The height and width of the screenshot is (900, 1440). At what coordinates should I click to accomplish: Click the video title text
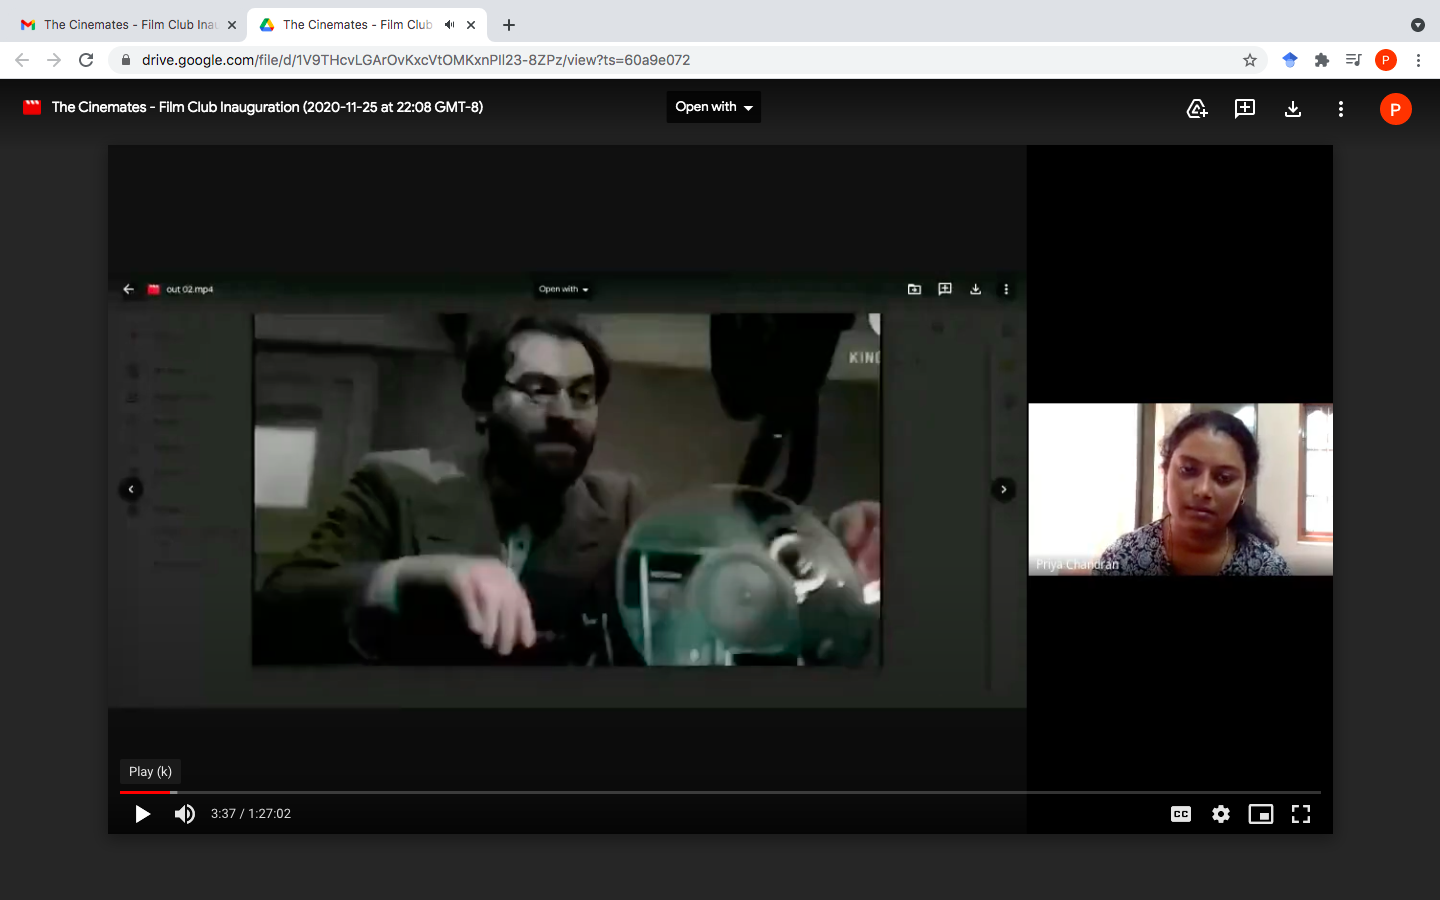267,107
